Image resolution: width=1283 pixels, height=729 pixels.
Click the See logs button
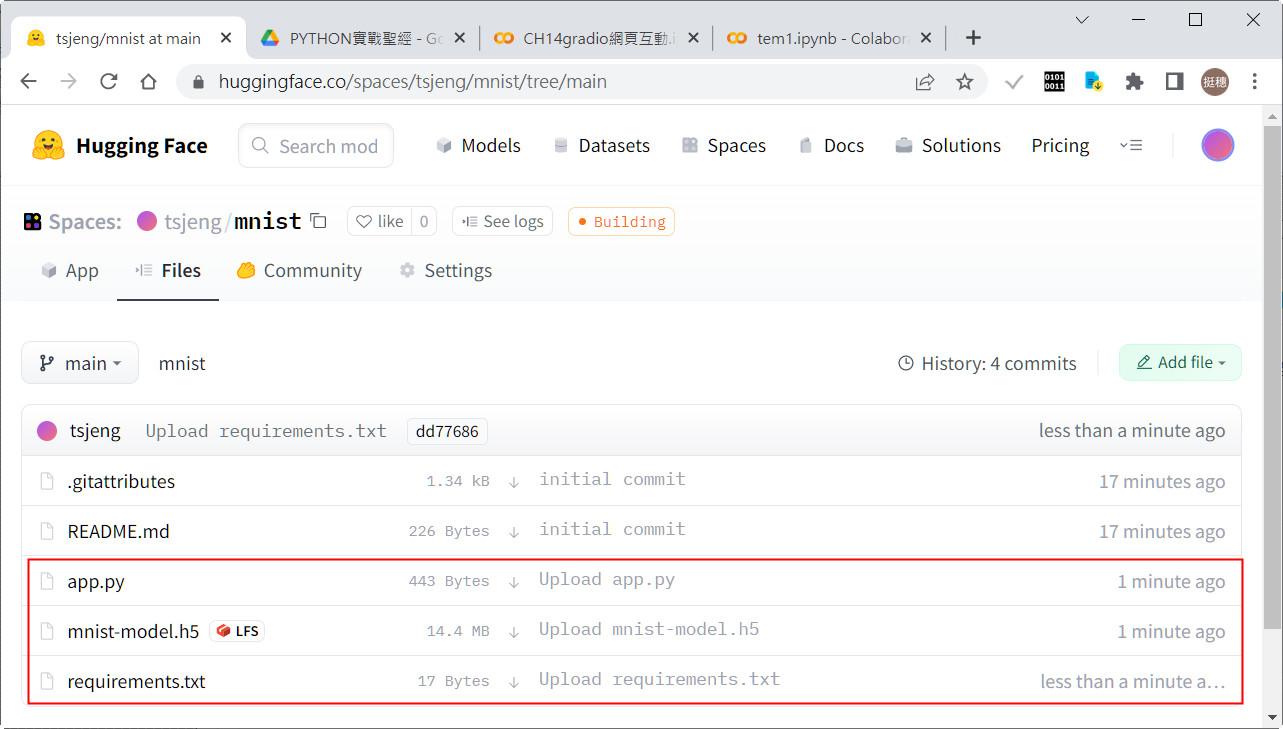tap(503, 221)
